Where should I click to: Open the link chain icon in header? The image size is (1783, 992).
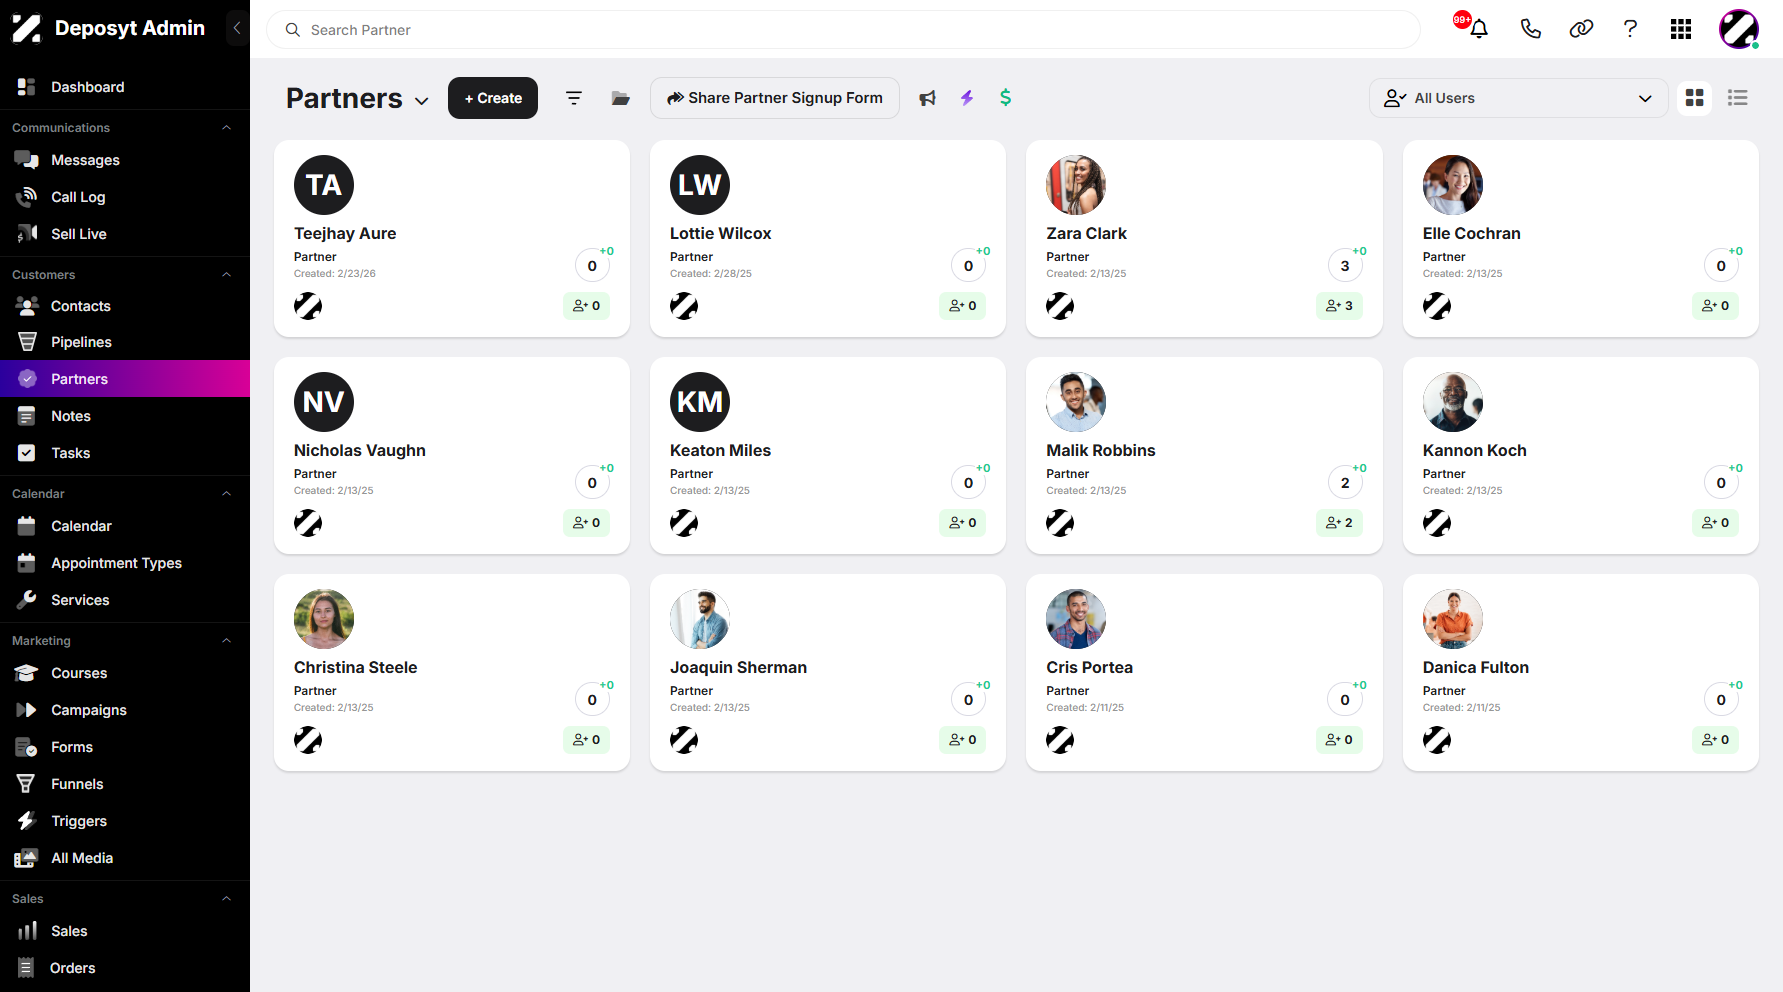click(x=1581, y=29)
